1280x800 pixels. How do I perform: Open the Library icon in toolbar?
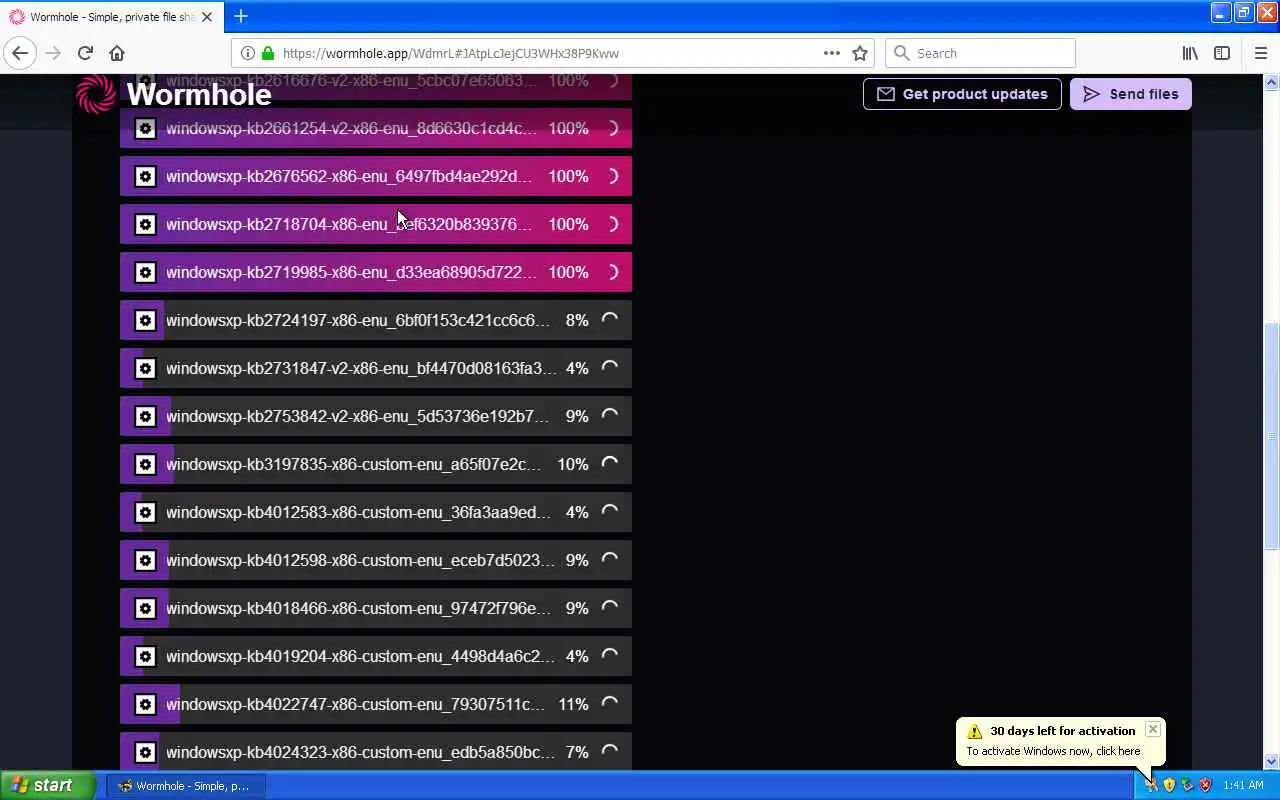(x=1190, y=53)
